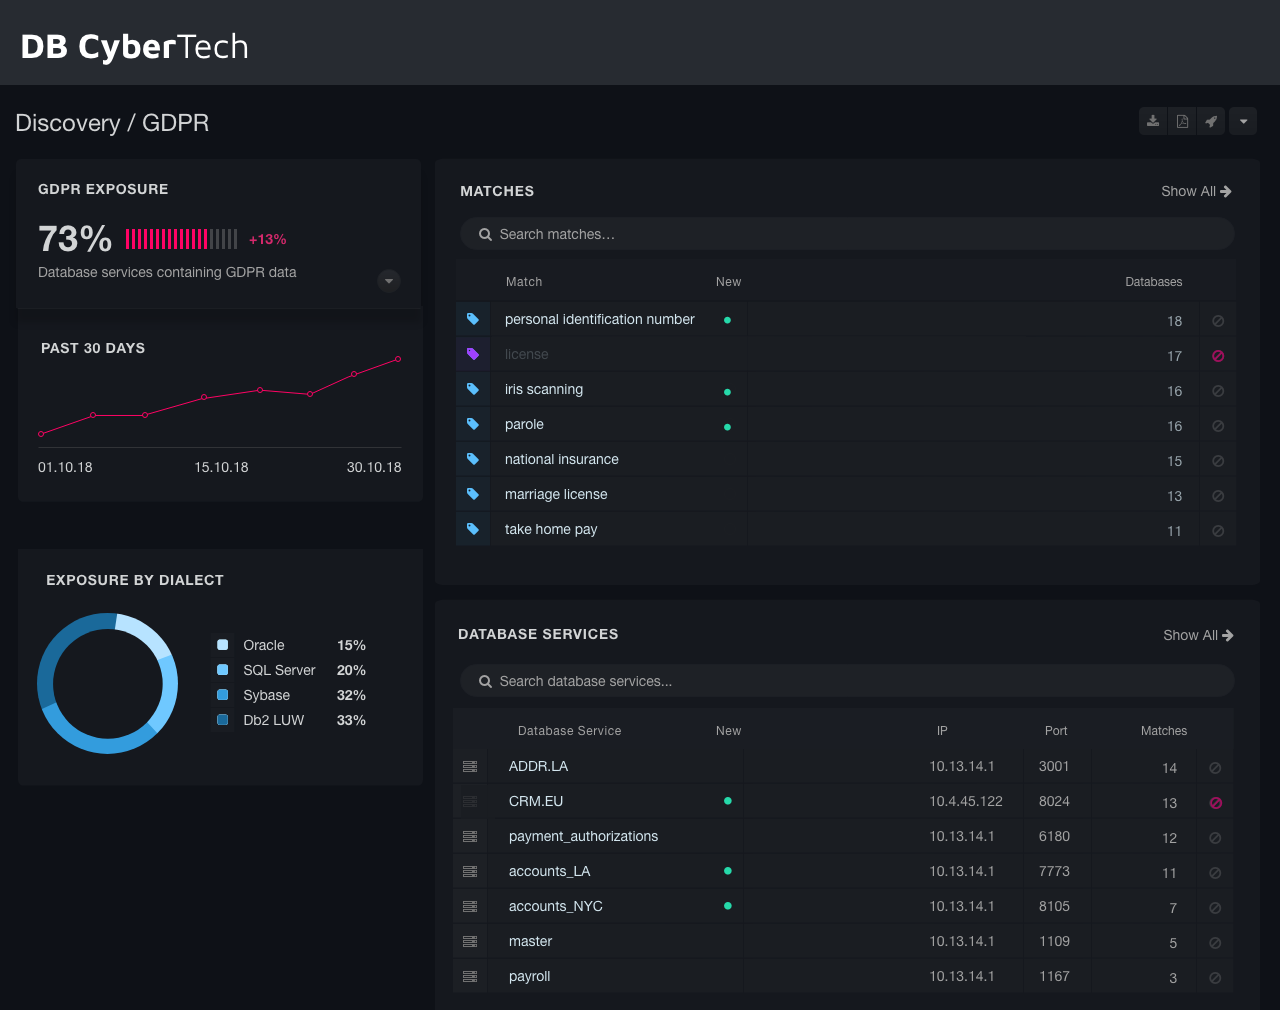This screenshot has width=1280, height=1010.
Task: Click the download icon in the top toolbar
Action: point(1153,121)
